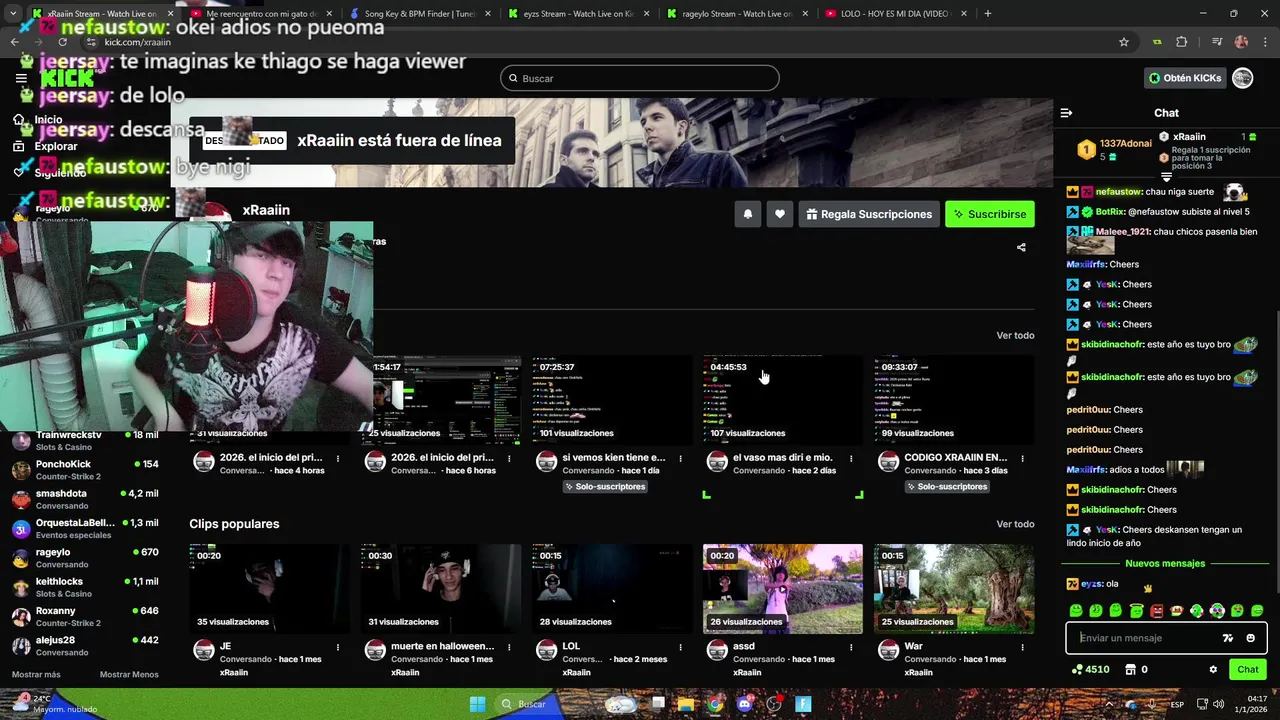Open the 07:25:37 video thumbnail

(x=611, y=399)
